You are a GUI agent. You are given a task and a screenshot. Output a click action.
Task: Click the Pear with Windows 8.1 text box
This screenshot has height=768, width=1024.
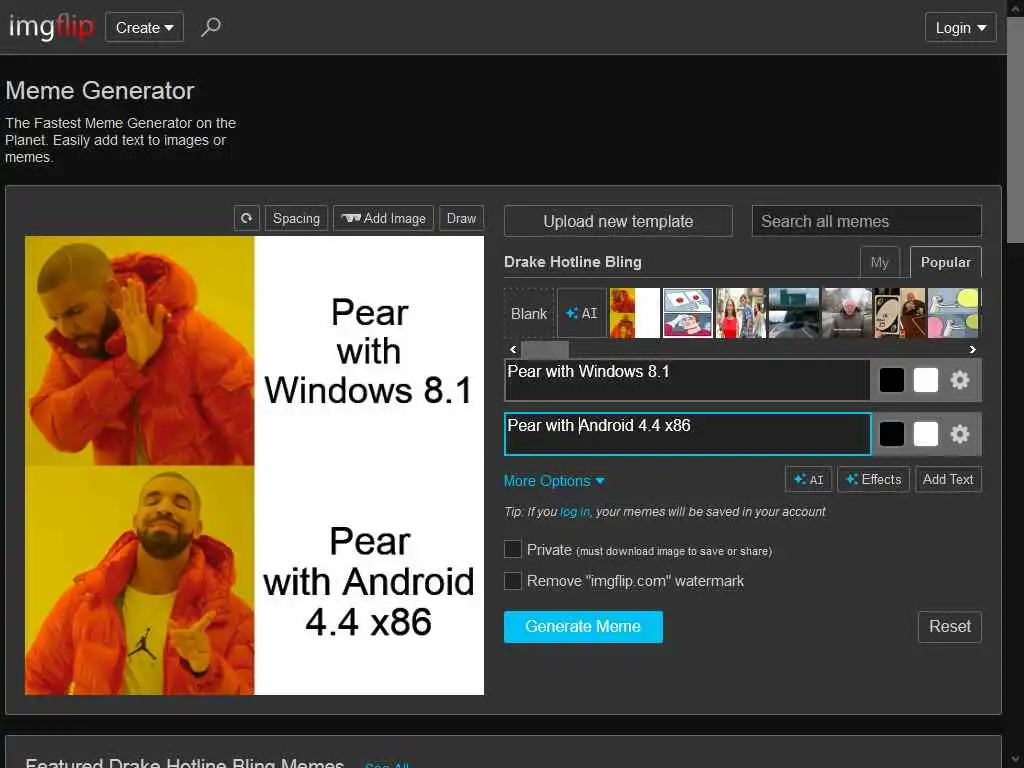687,379
